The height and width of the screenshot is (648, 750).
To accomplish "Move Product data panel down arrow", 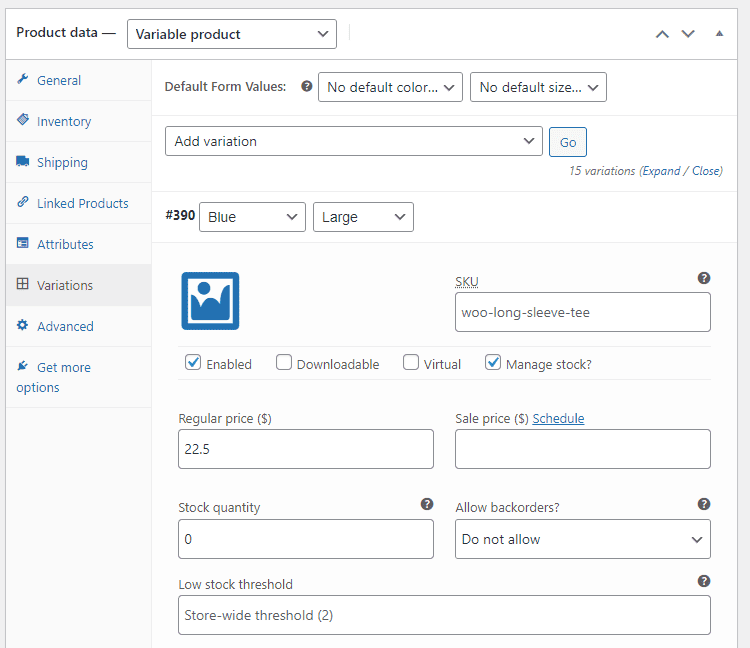I will point(688,34).
